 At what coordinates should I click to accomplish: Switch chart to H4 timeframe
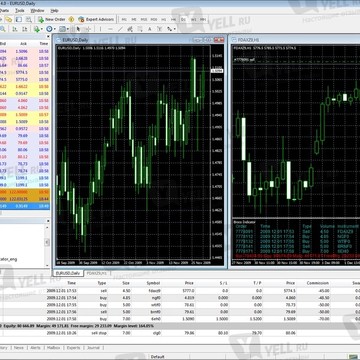[173, 19]
